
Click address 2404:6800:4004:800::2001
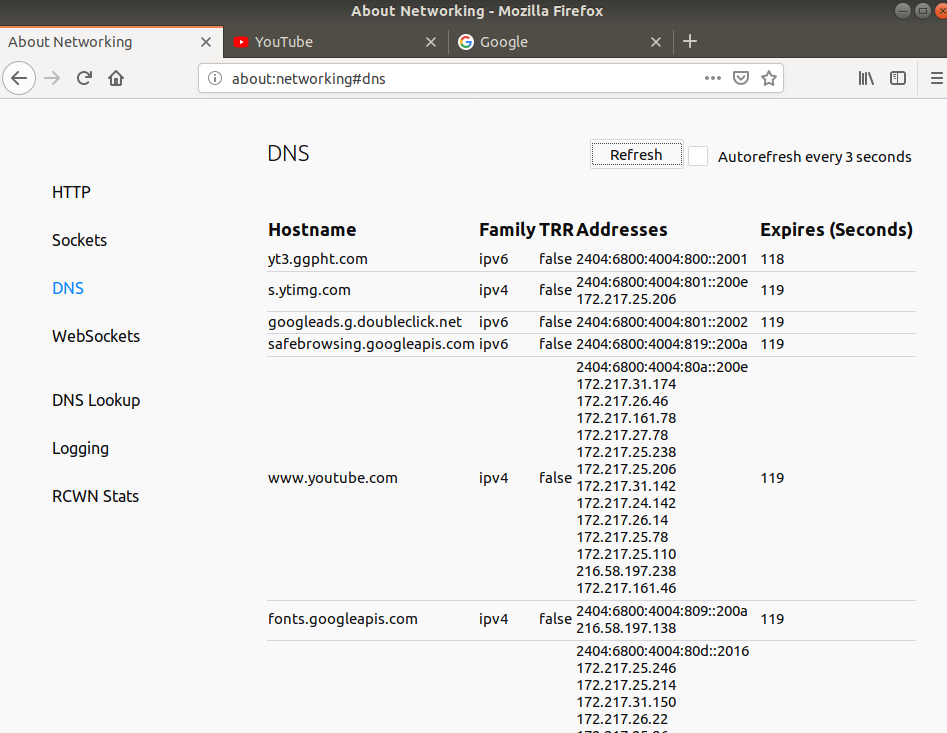click(662, 259)
